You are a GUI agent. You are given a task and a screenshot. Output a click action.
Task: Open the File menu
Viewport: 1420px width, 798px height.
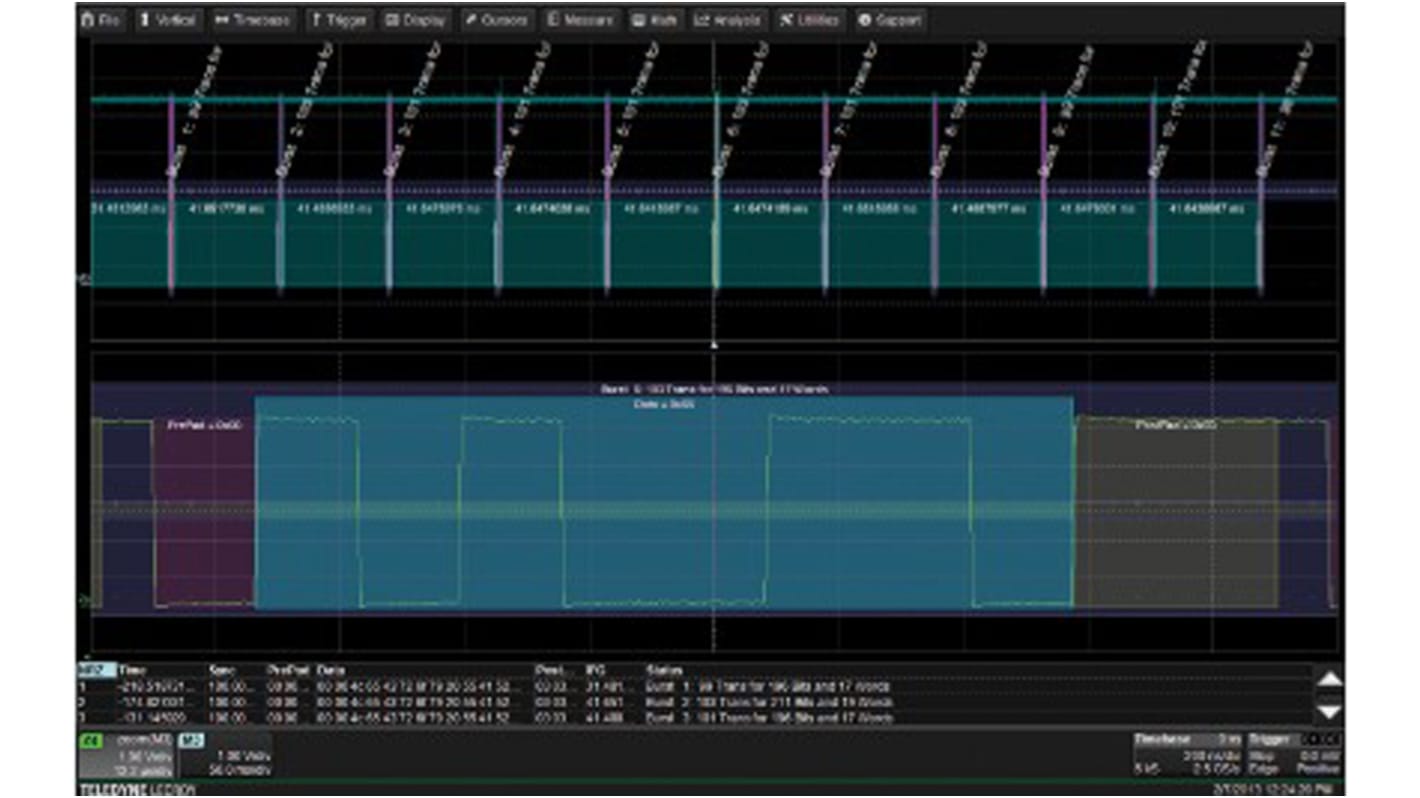103,20
